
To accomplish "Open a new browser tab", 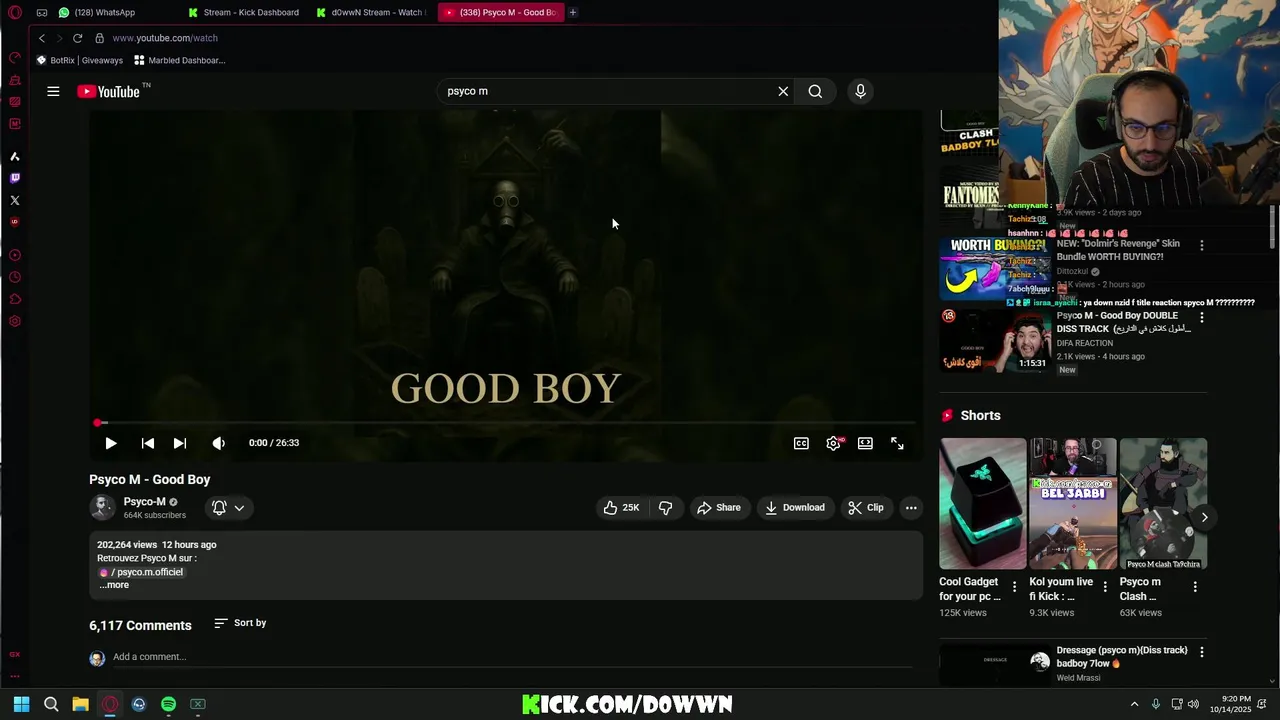I will (573, 12).
